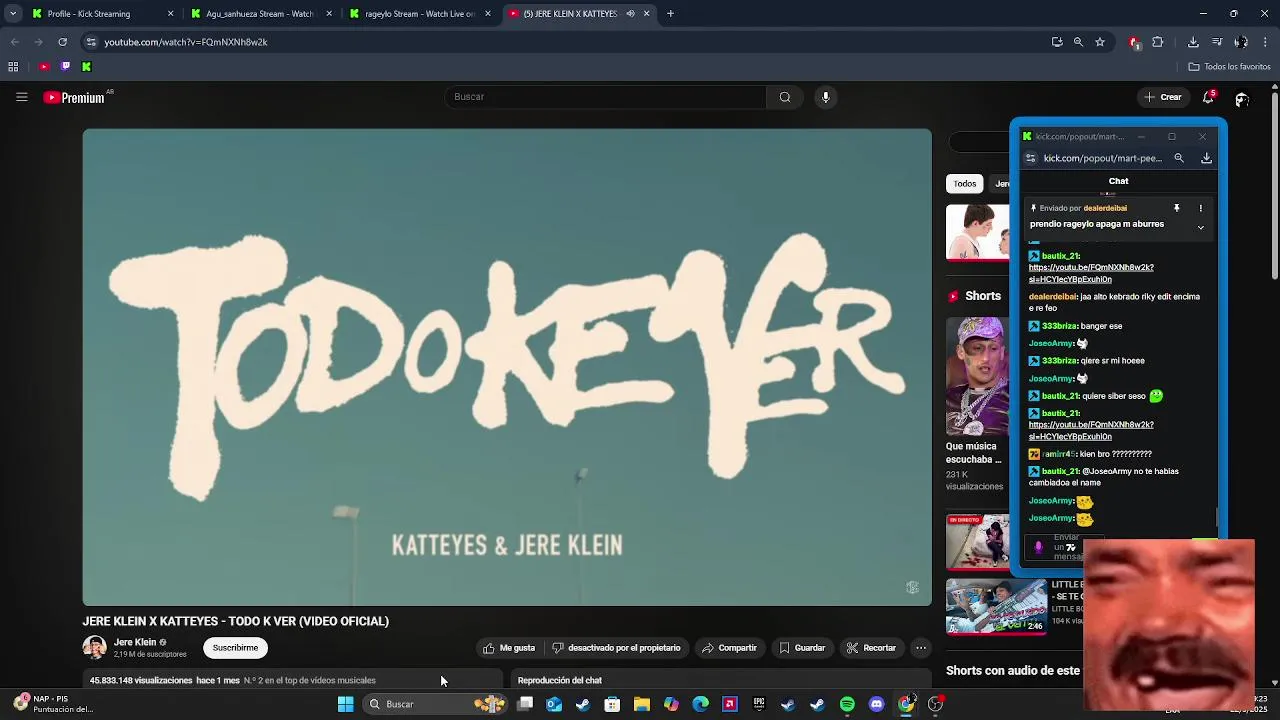Open the browser downloads icon
Viewport: 1280px width, 720px height.
pyautogui.click(x=1193, y=42)
